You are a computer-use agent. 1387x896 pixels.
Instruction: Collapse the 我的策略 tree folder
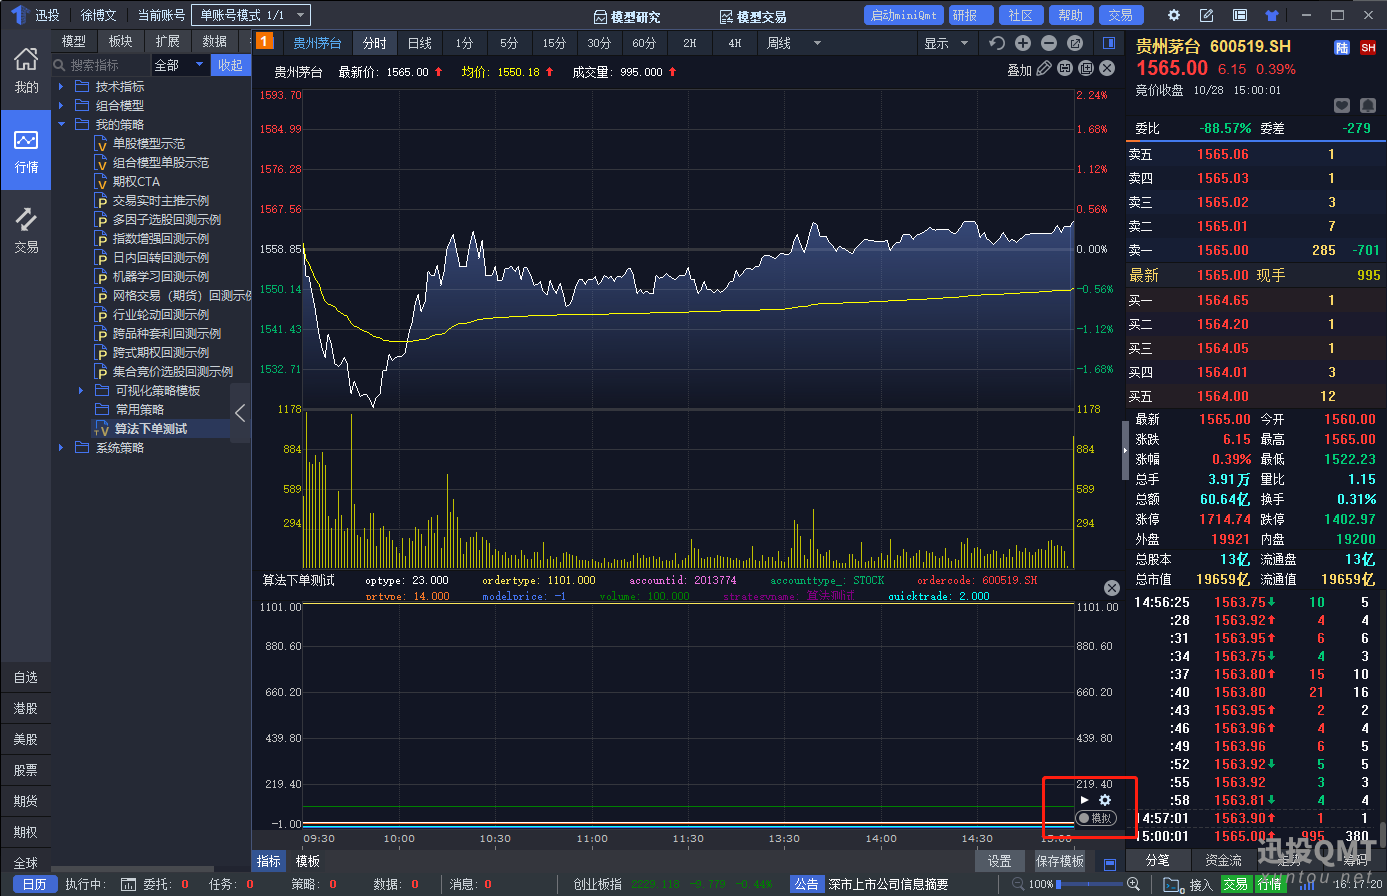coord(62,124)
